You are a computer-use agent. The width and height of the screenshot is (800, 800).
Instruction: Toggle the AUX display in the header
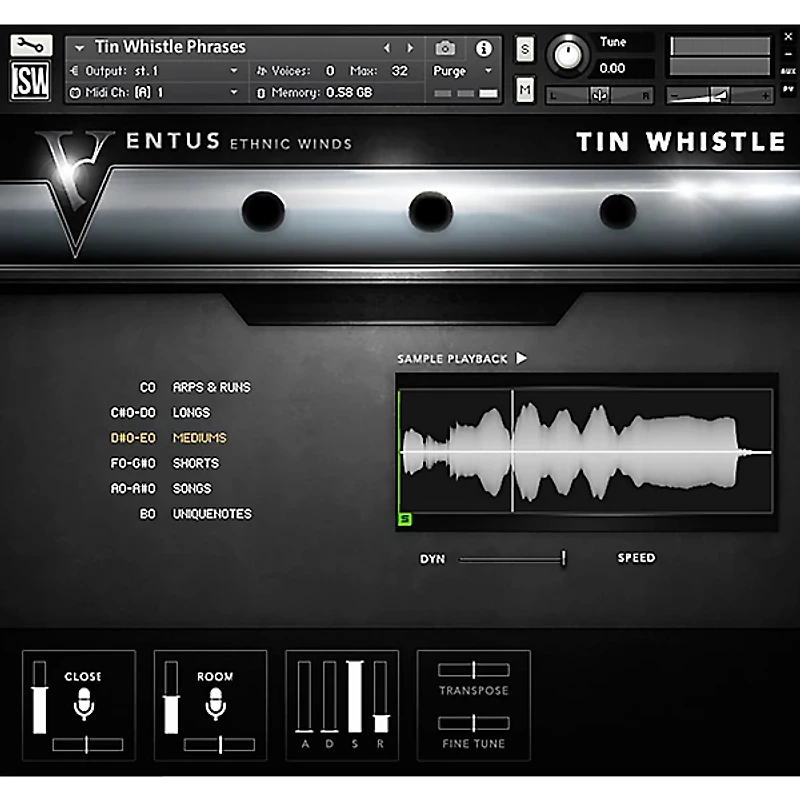790,70
